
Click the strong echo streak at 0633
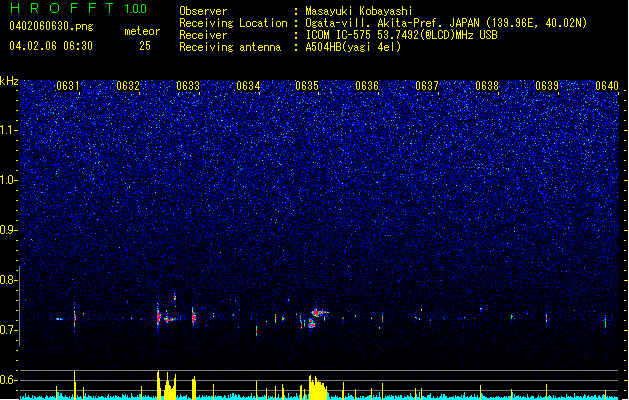pyautogui.click(x=194, y=318)
